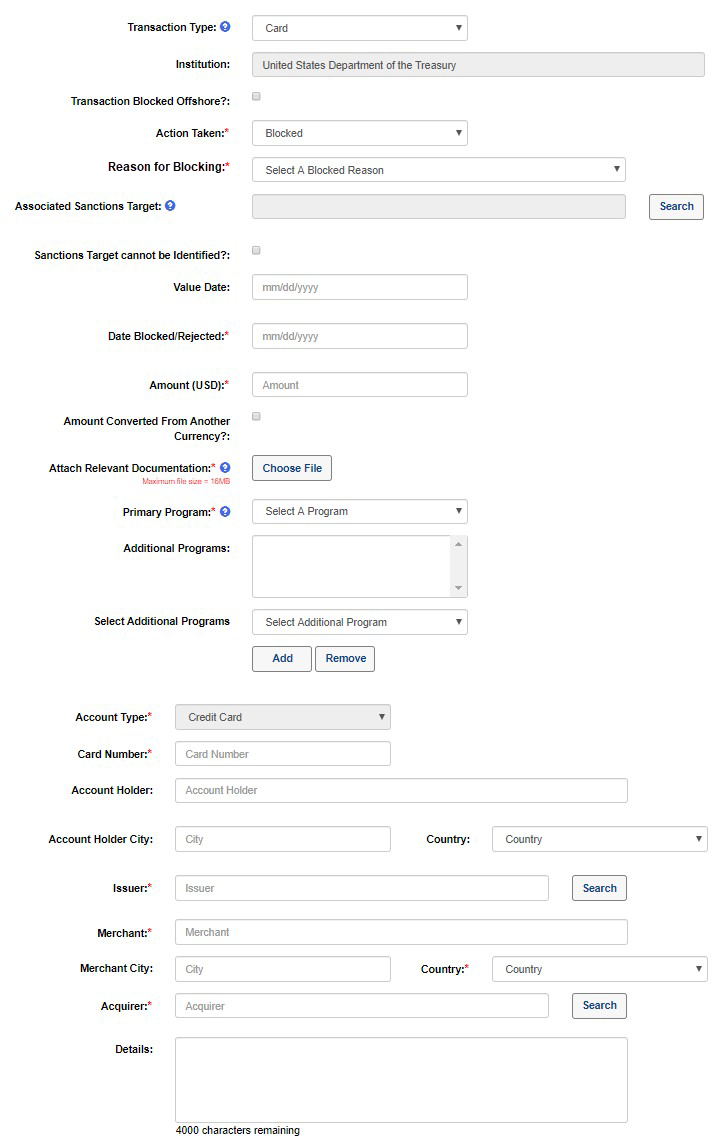
Task: Click the Add program button
Action: (282, 658)
